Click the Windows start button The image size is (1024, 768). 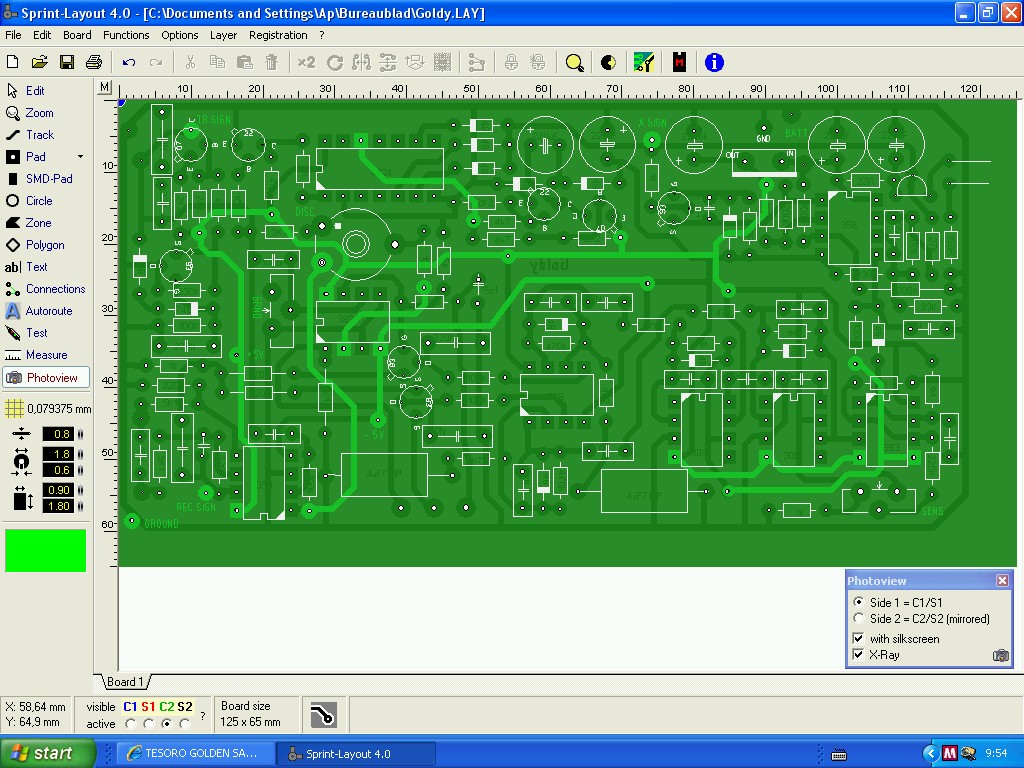[x=48, y=753]
